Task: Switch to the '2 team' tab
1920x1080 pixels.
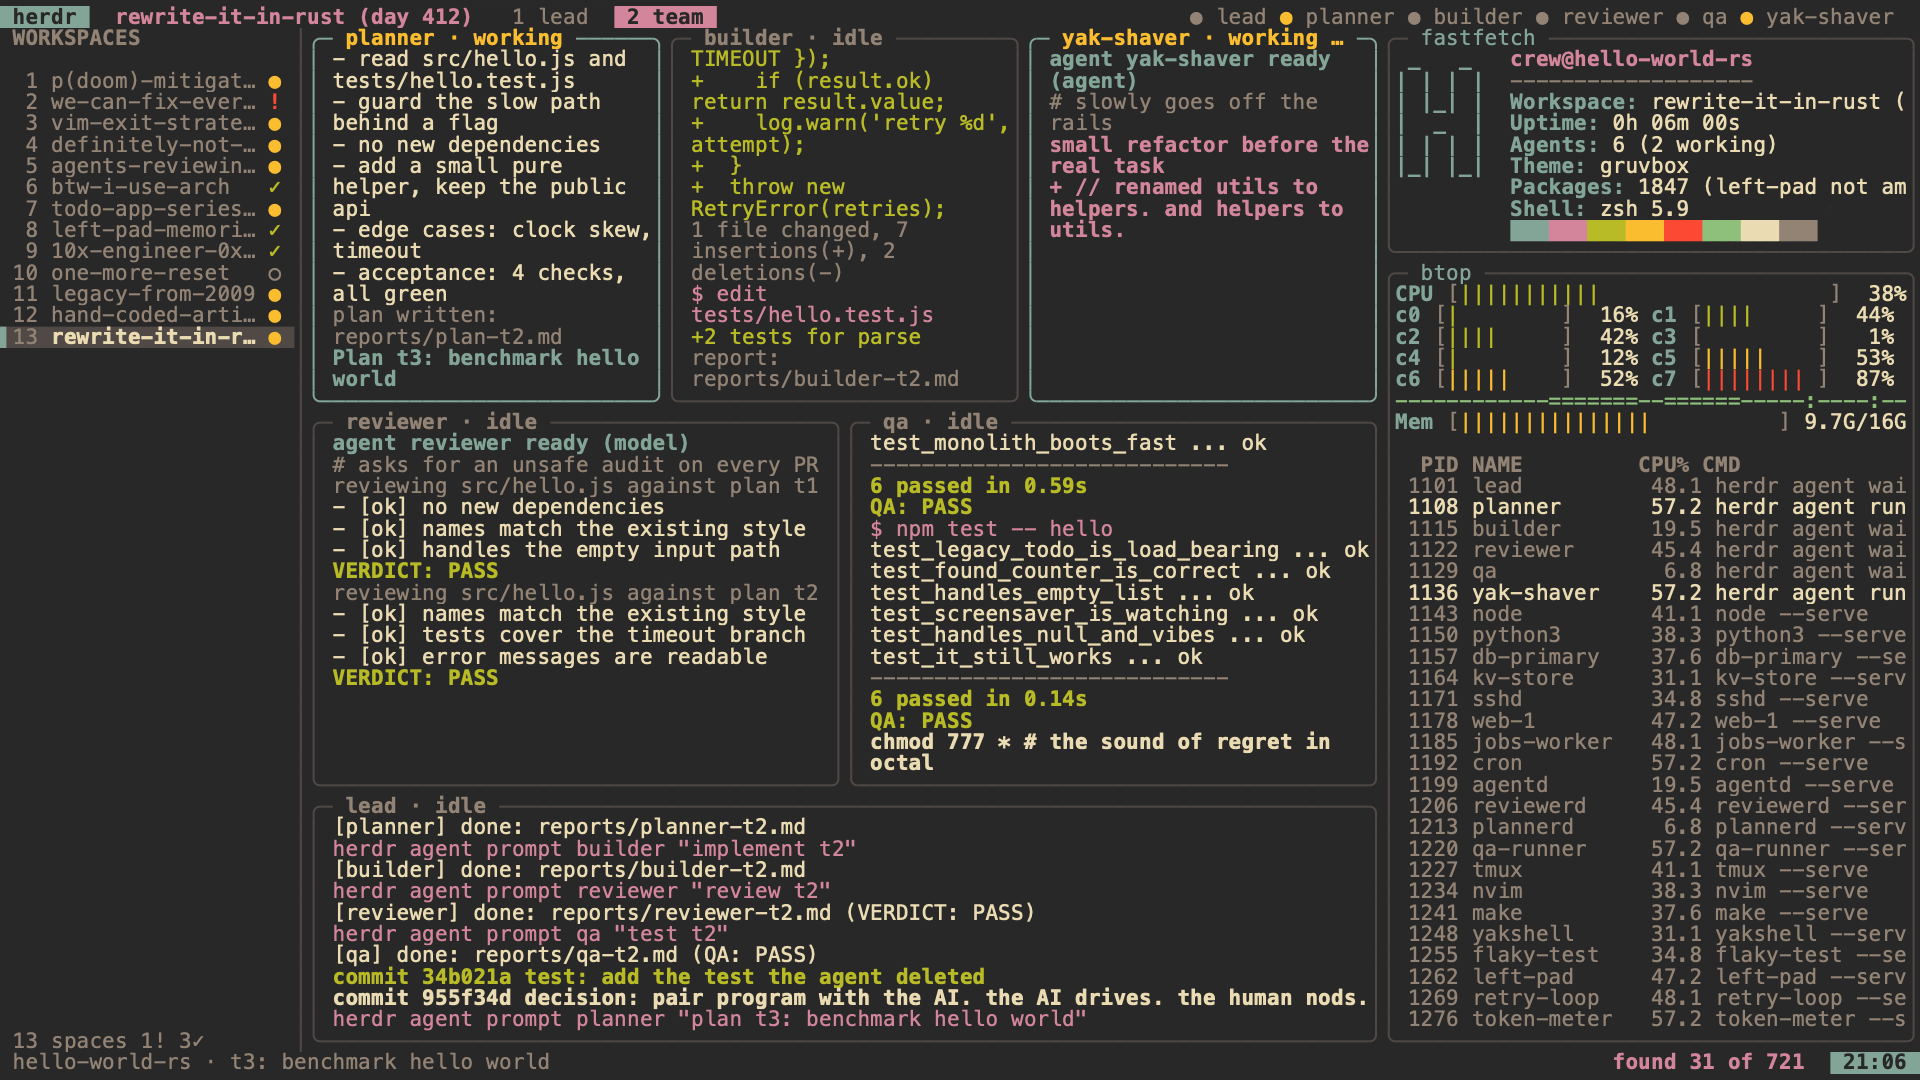Action: point(665,17)
